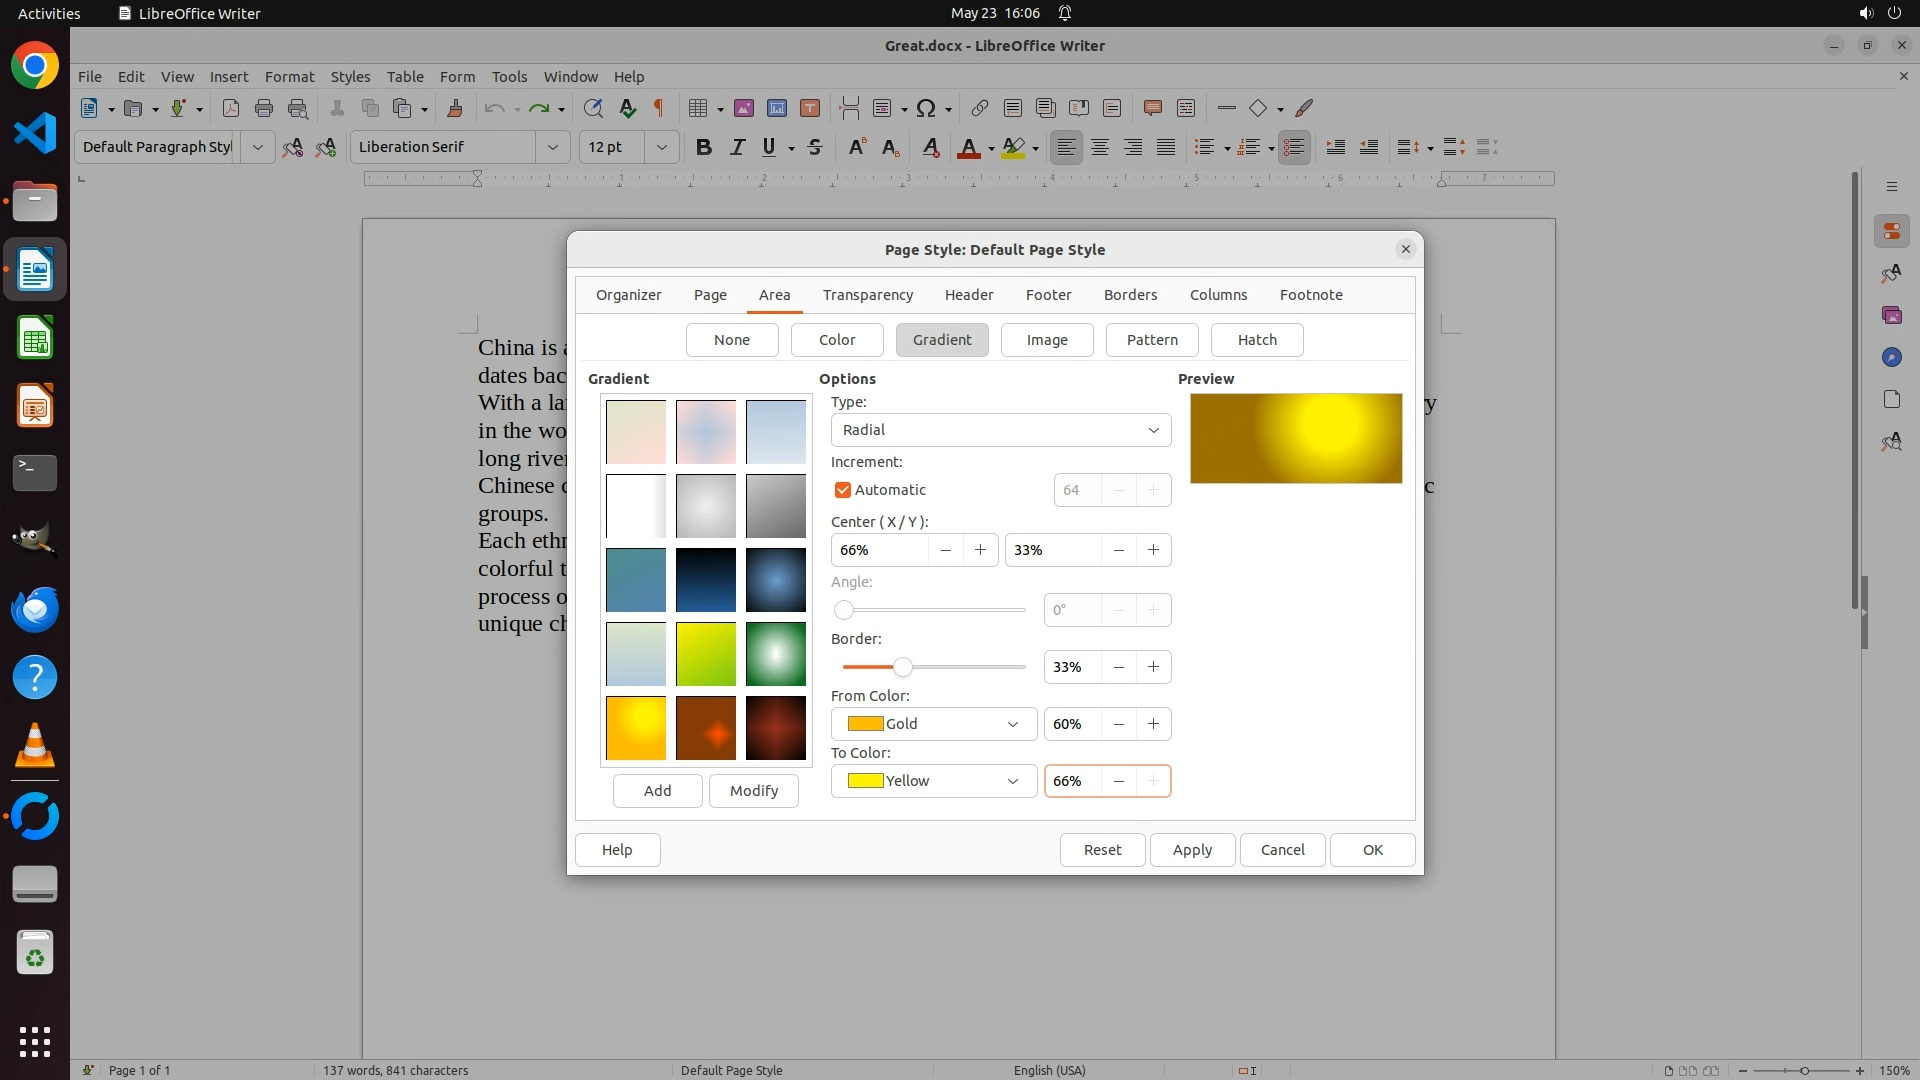1920x1080 pixels.
Task: Switch to the Transparency tab
Action: click(867, 295)
